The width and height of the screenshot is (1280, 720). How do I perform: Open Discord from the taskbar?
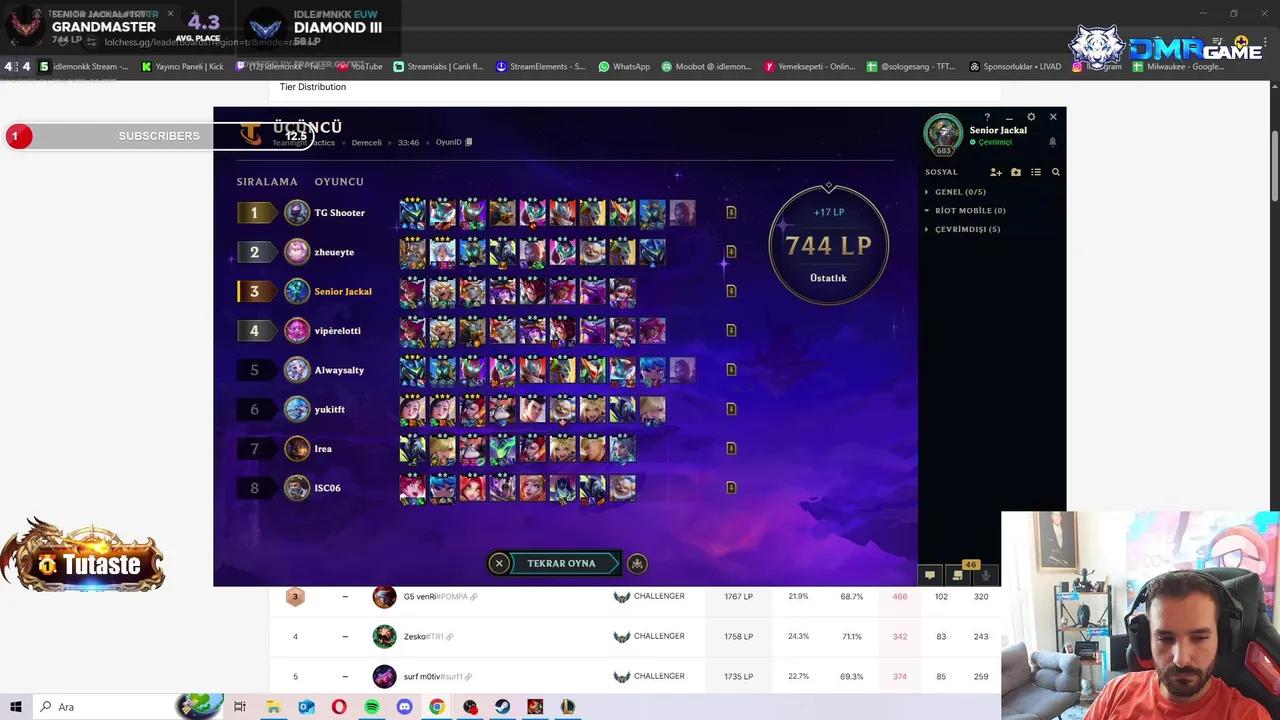404,707
